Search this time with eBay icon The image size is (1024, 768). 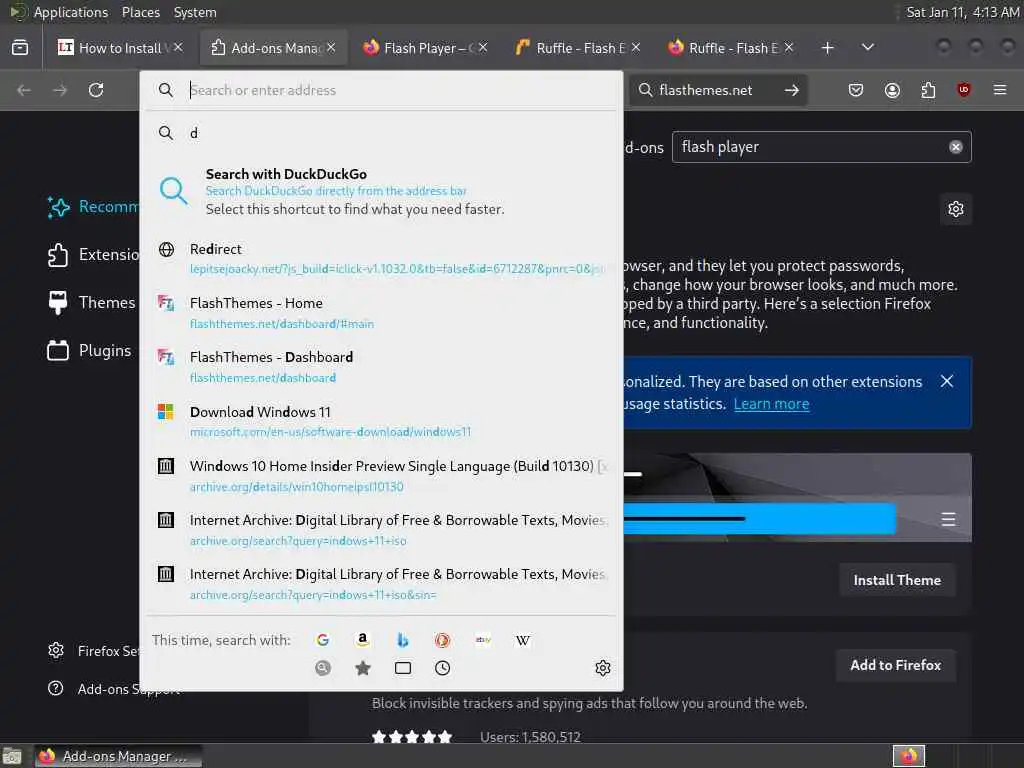[x=483, y=640]
